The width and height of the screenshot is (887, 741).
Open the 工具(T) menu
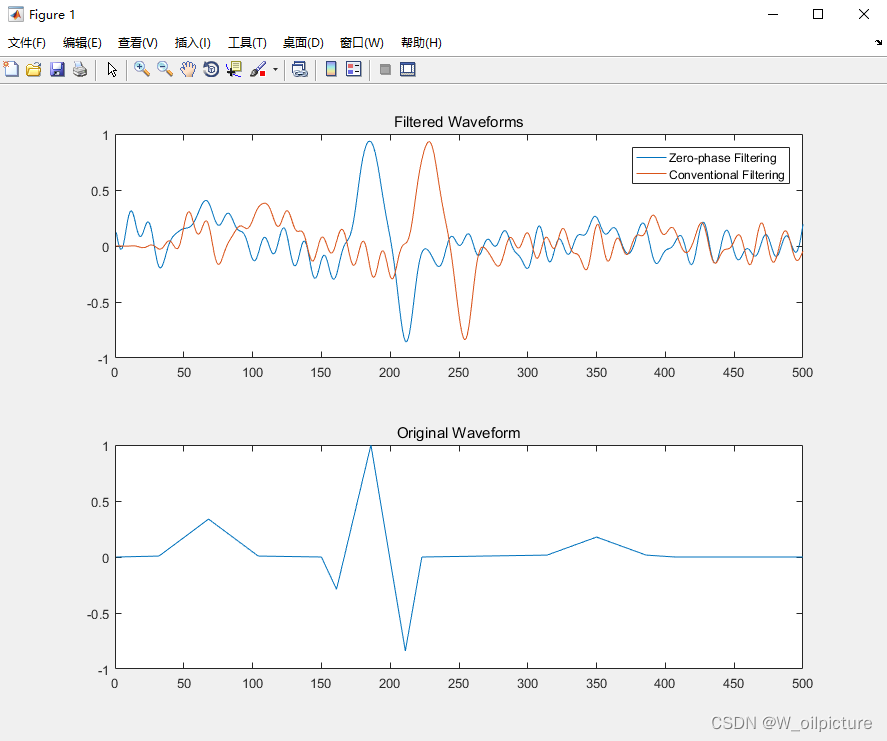coord(247,43)
